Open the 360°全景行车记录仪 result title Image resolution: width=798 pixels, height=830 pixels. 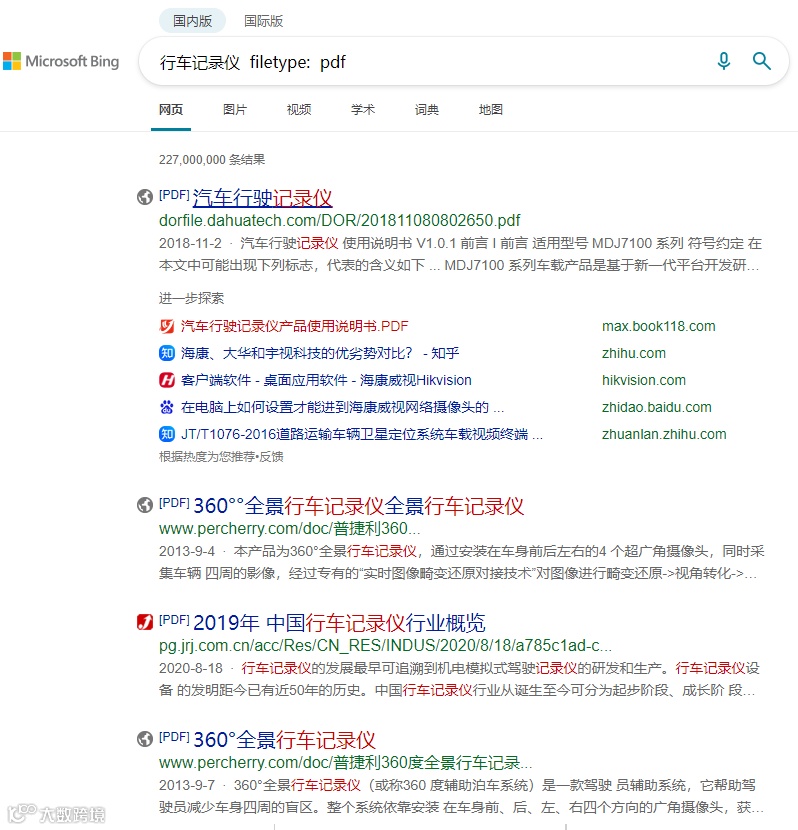pyautogui.click(x=284, y=740)
